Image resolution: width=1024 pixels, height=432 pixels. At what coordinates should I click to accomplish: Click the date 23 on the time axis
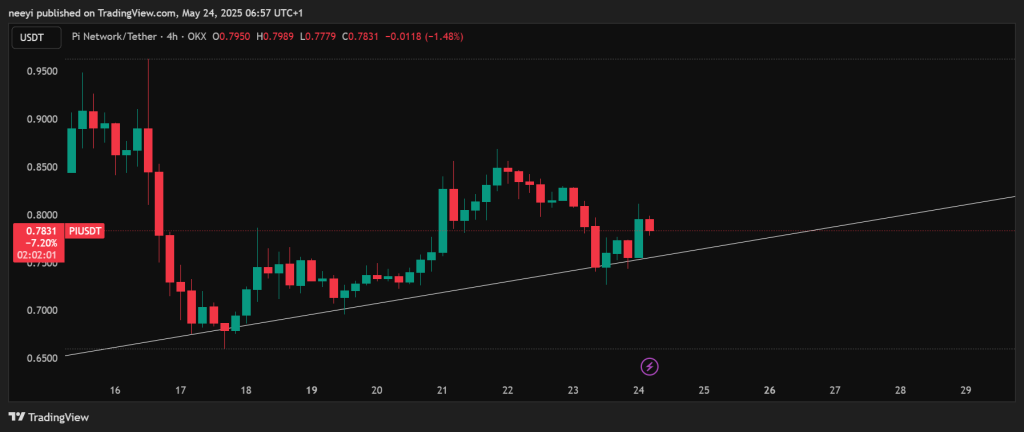tap(573, 391)
